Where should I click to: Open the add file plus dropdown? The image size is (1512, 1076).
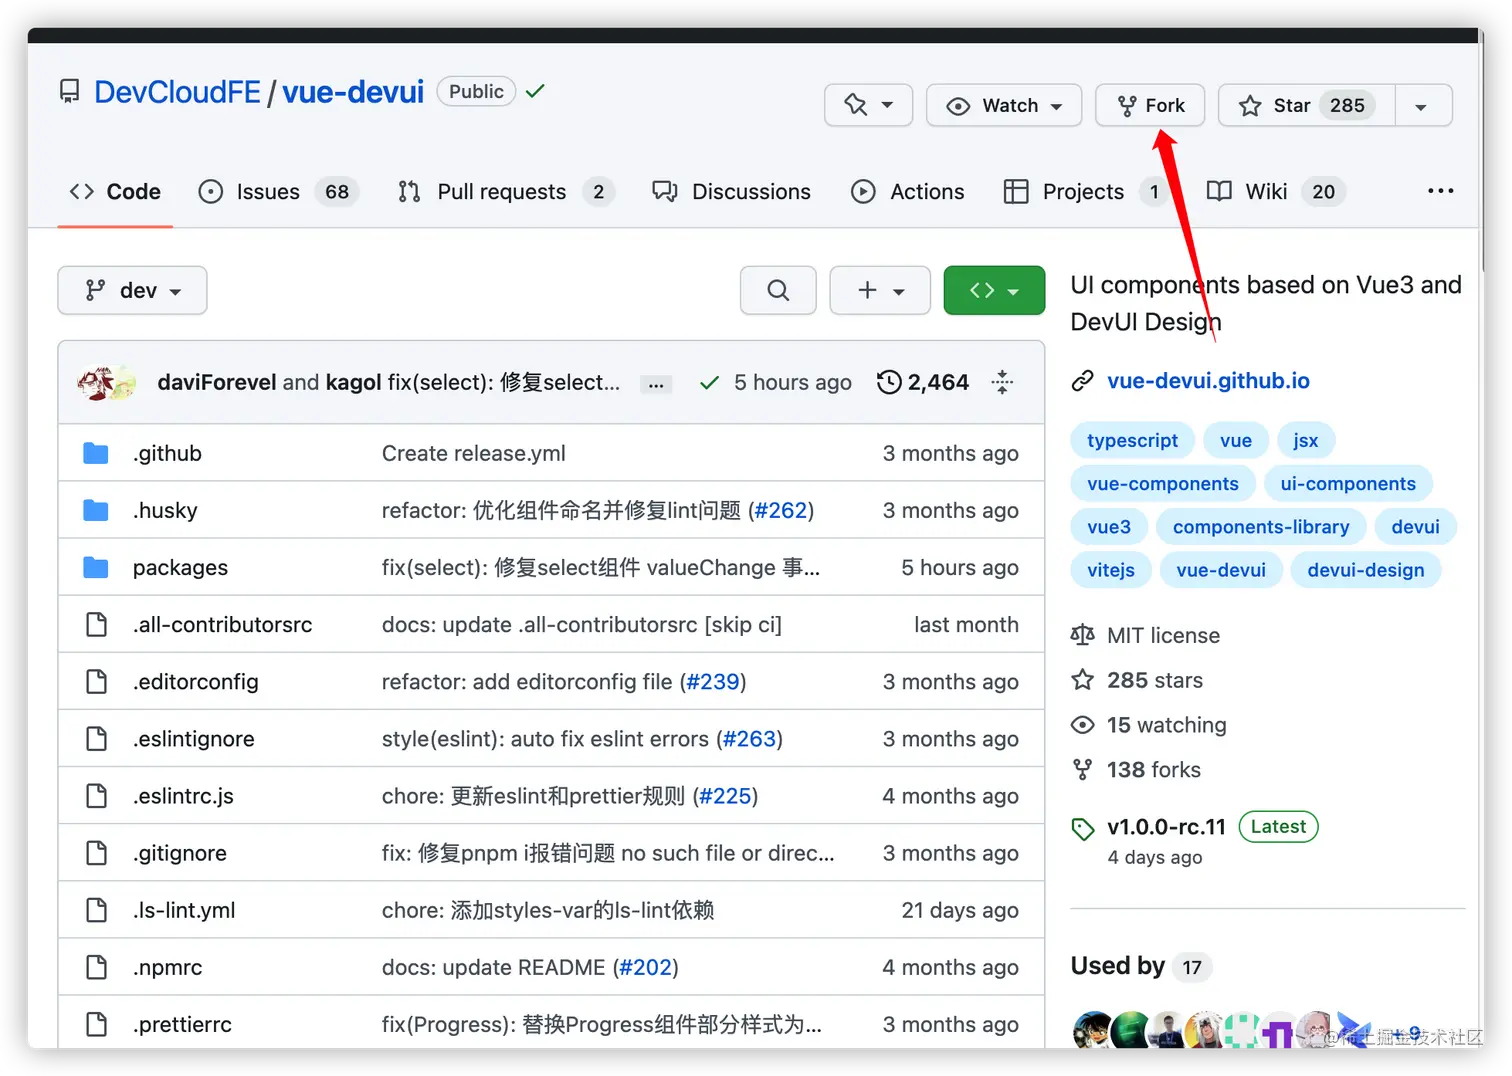(880, 290)
